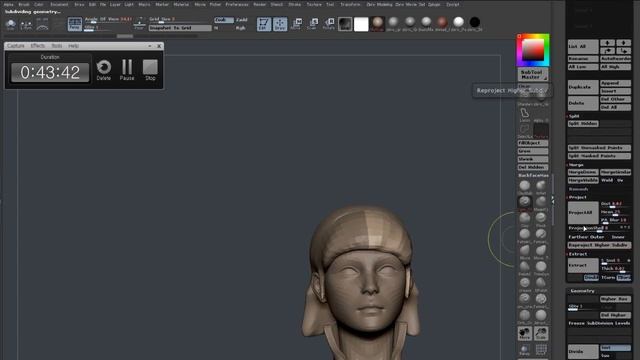Image resolution: width=640 pixels, height=360 pixels.
Task: Click the ProjectAll button
Action: pyautogui.click(x=583, y=212)
